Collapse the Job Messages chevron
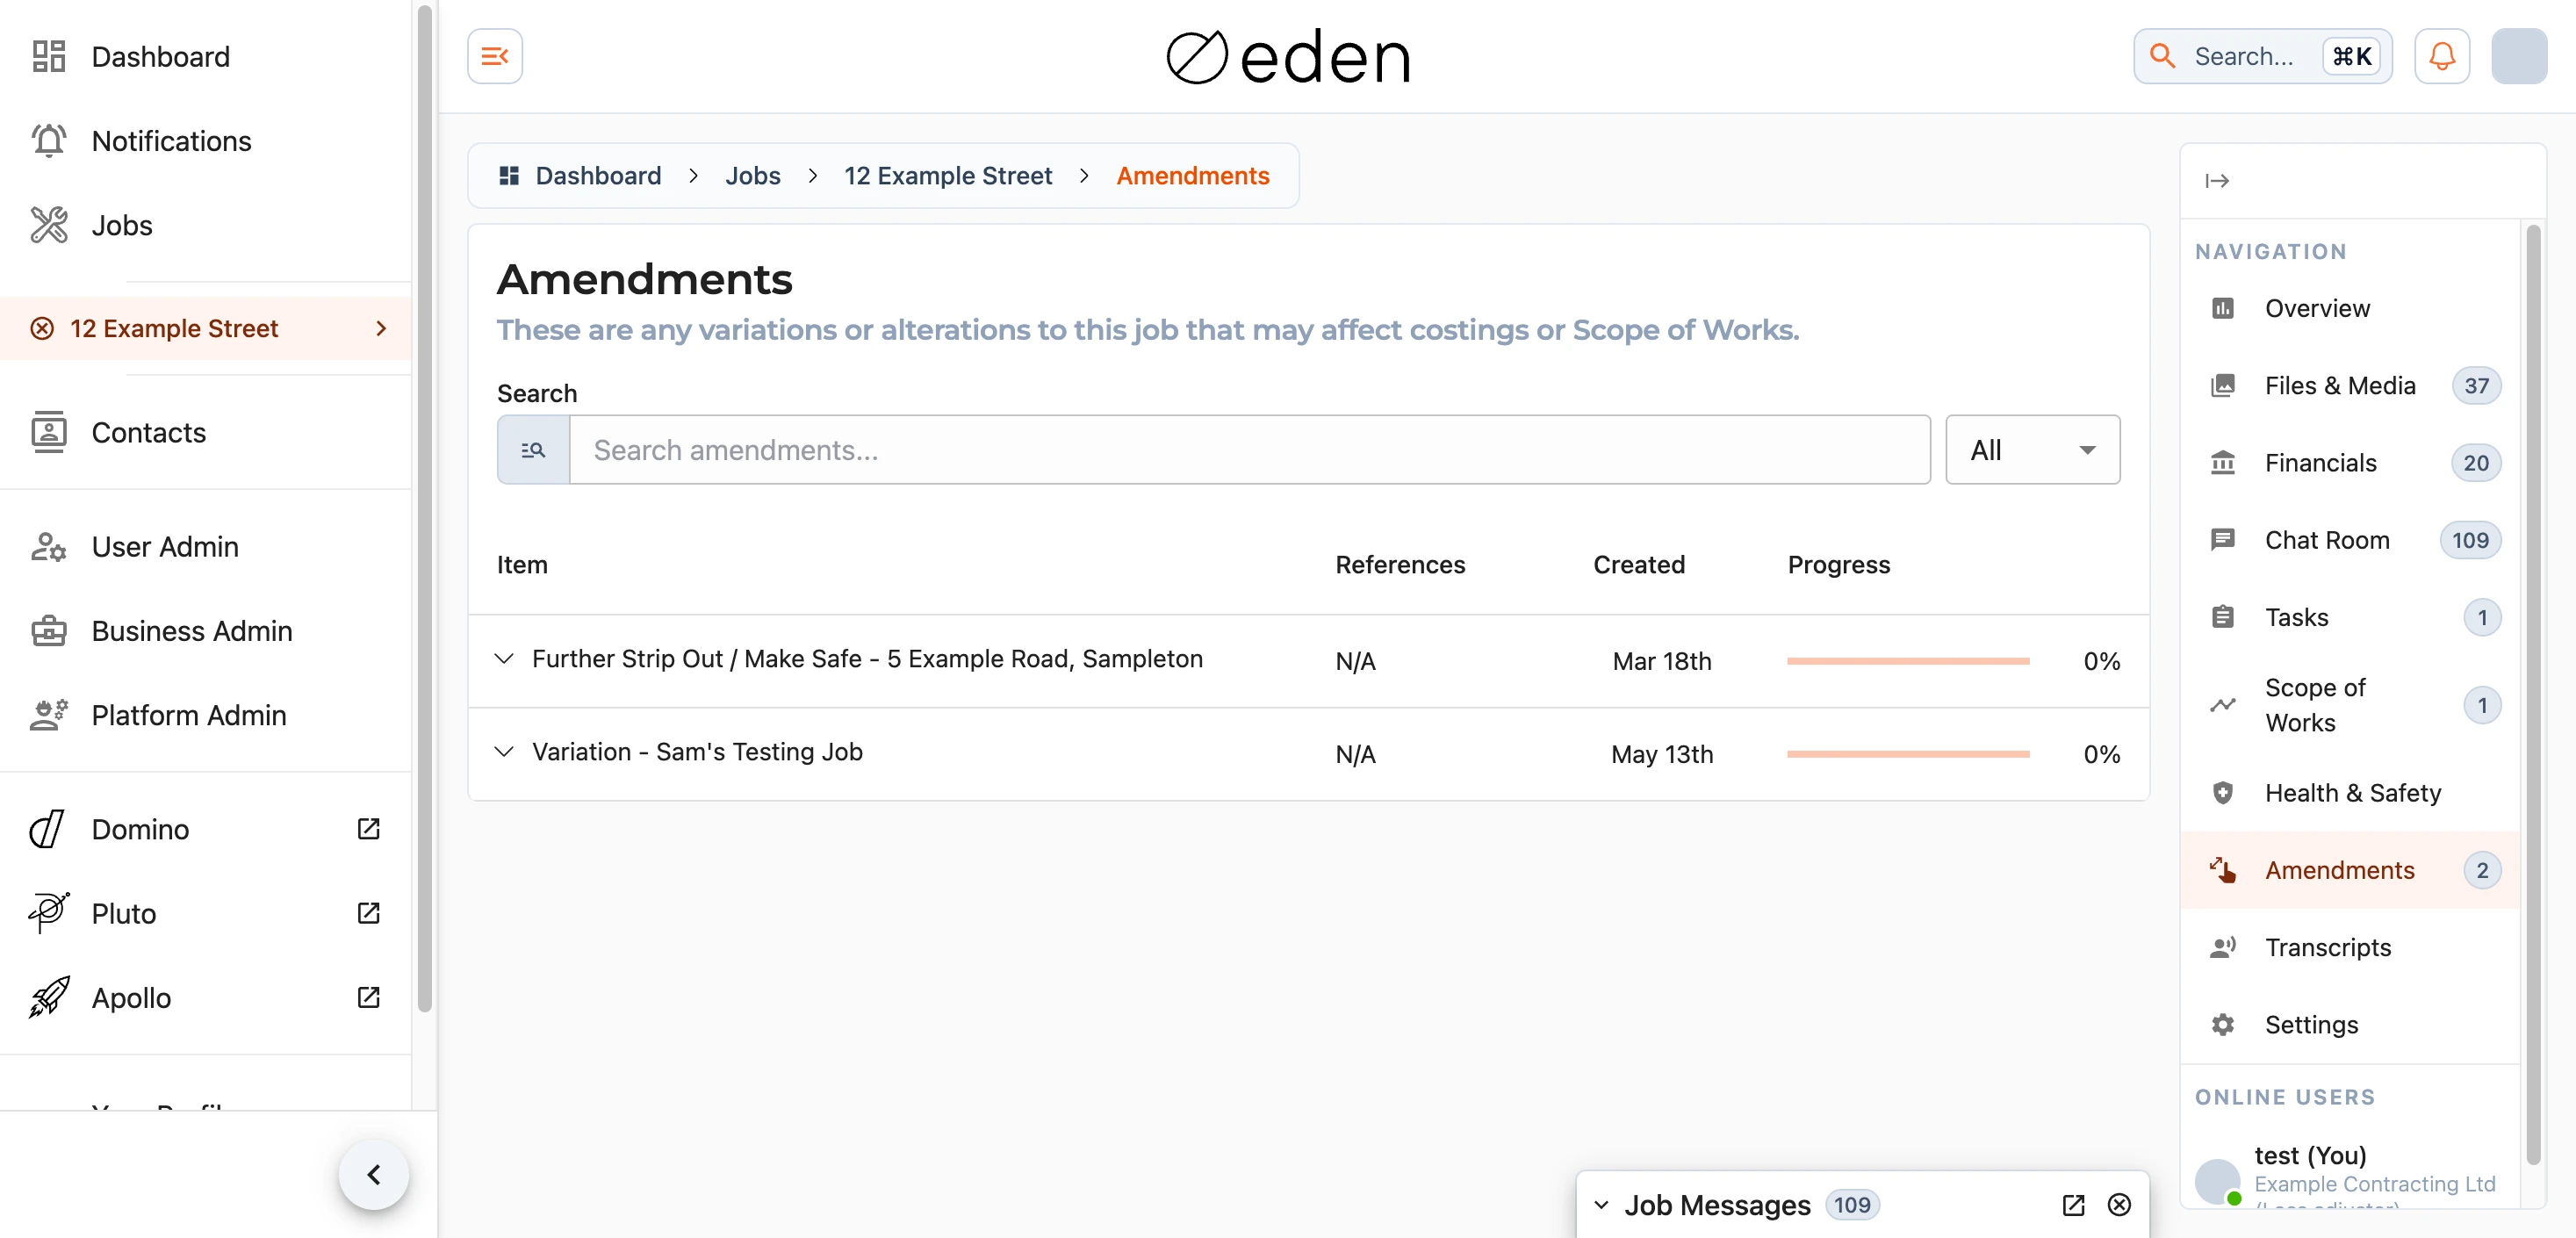 (x=1601, y=1205)
